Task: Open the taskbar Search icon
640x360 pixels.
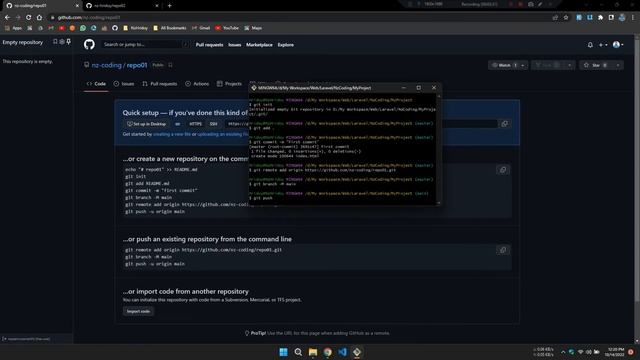Action: 298,352
